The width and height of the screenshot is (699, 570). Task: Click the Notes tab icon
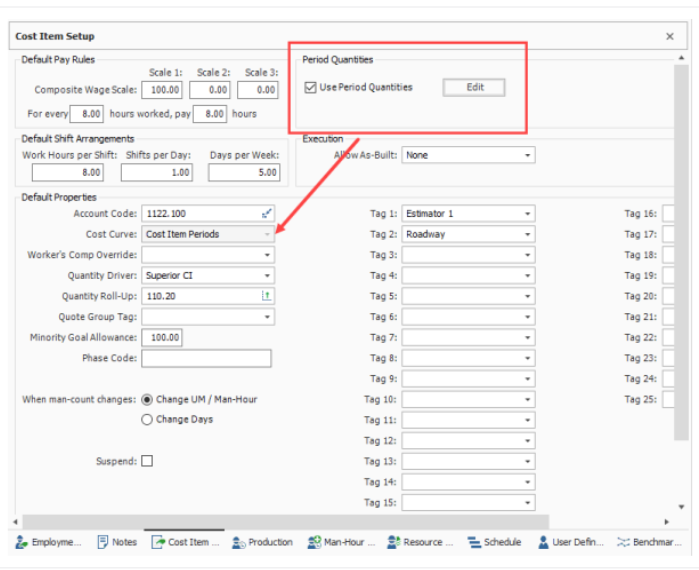tap(103, 542)
